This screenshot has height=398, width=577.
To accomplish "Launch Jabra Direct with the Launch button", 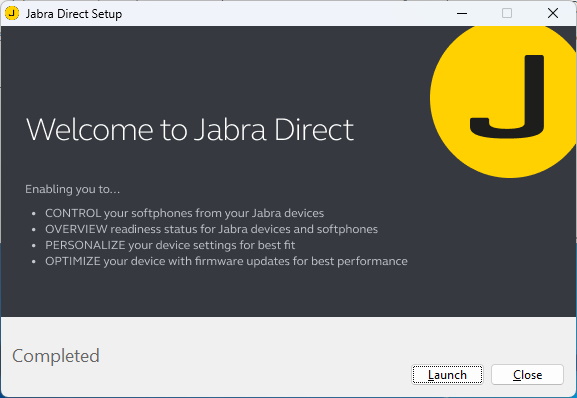I will [x=447, y=374].
